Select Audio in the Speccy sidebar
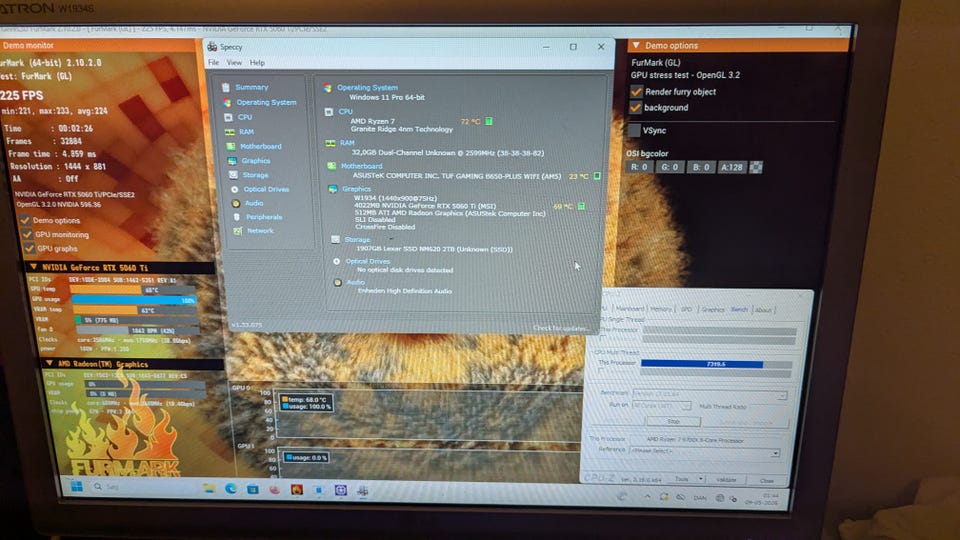 254,203
